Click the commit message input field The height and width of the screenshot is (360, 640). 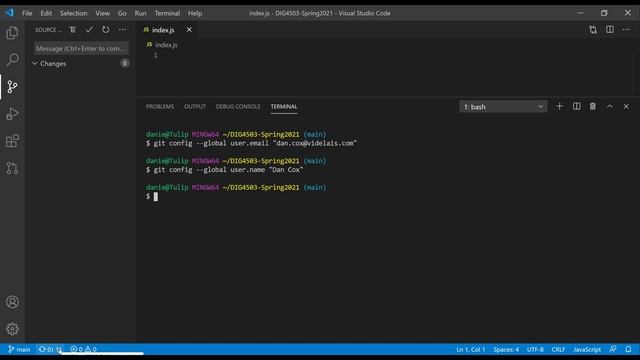click(81, 49)
